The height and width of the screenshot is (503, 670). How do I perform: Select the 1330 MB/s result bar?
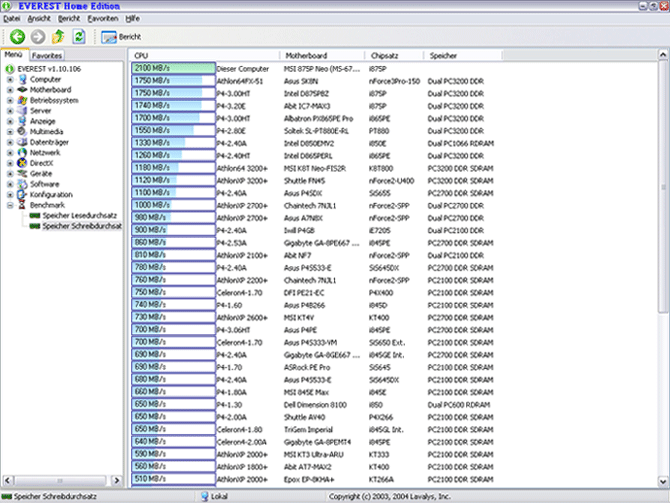tap(173, 143)
